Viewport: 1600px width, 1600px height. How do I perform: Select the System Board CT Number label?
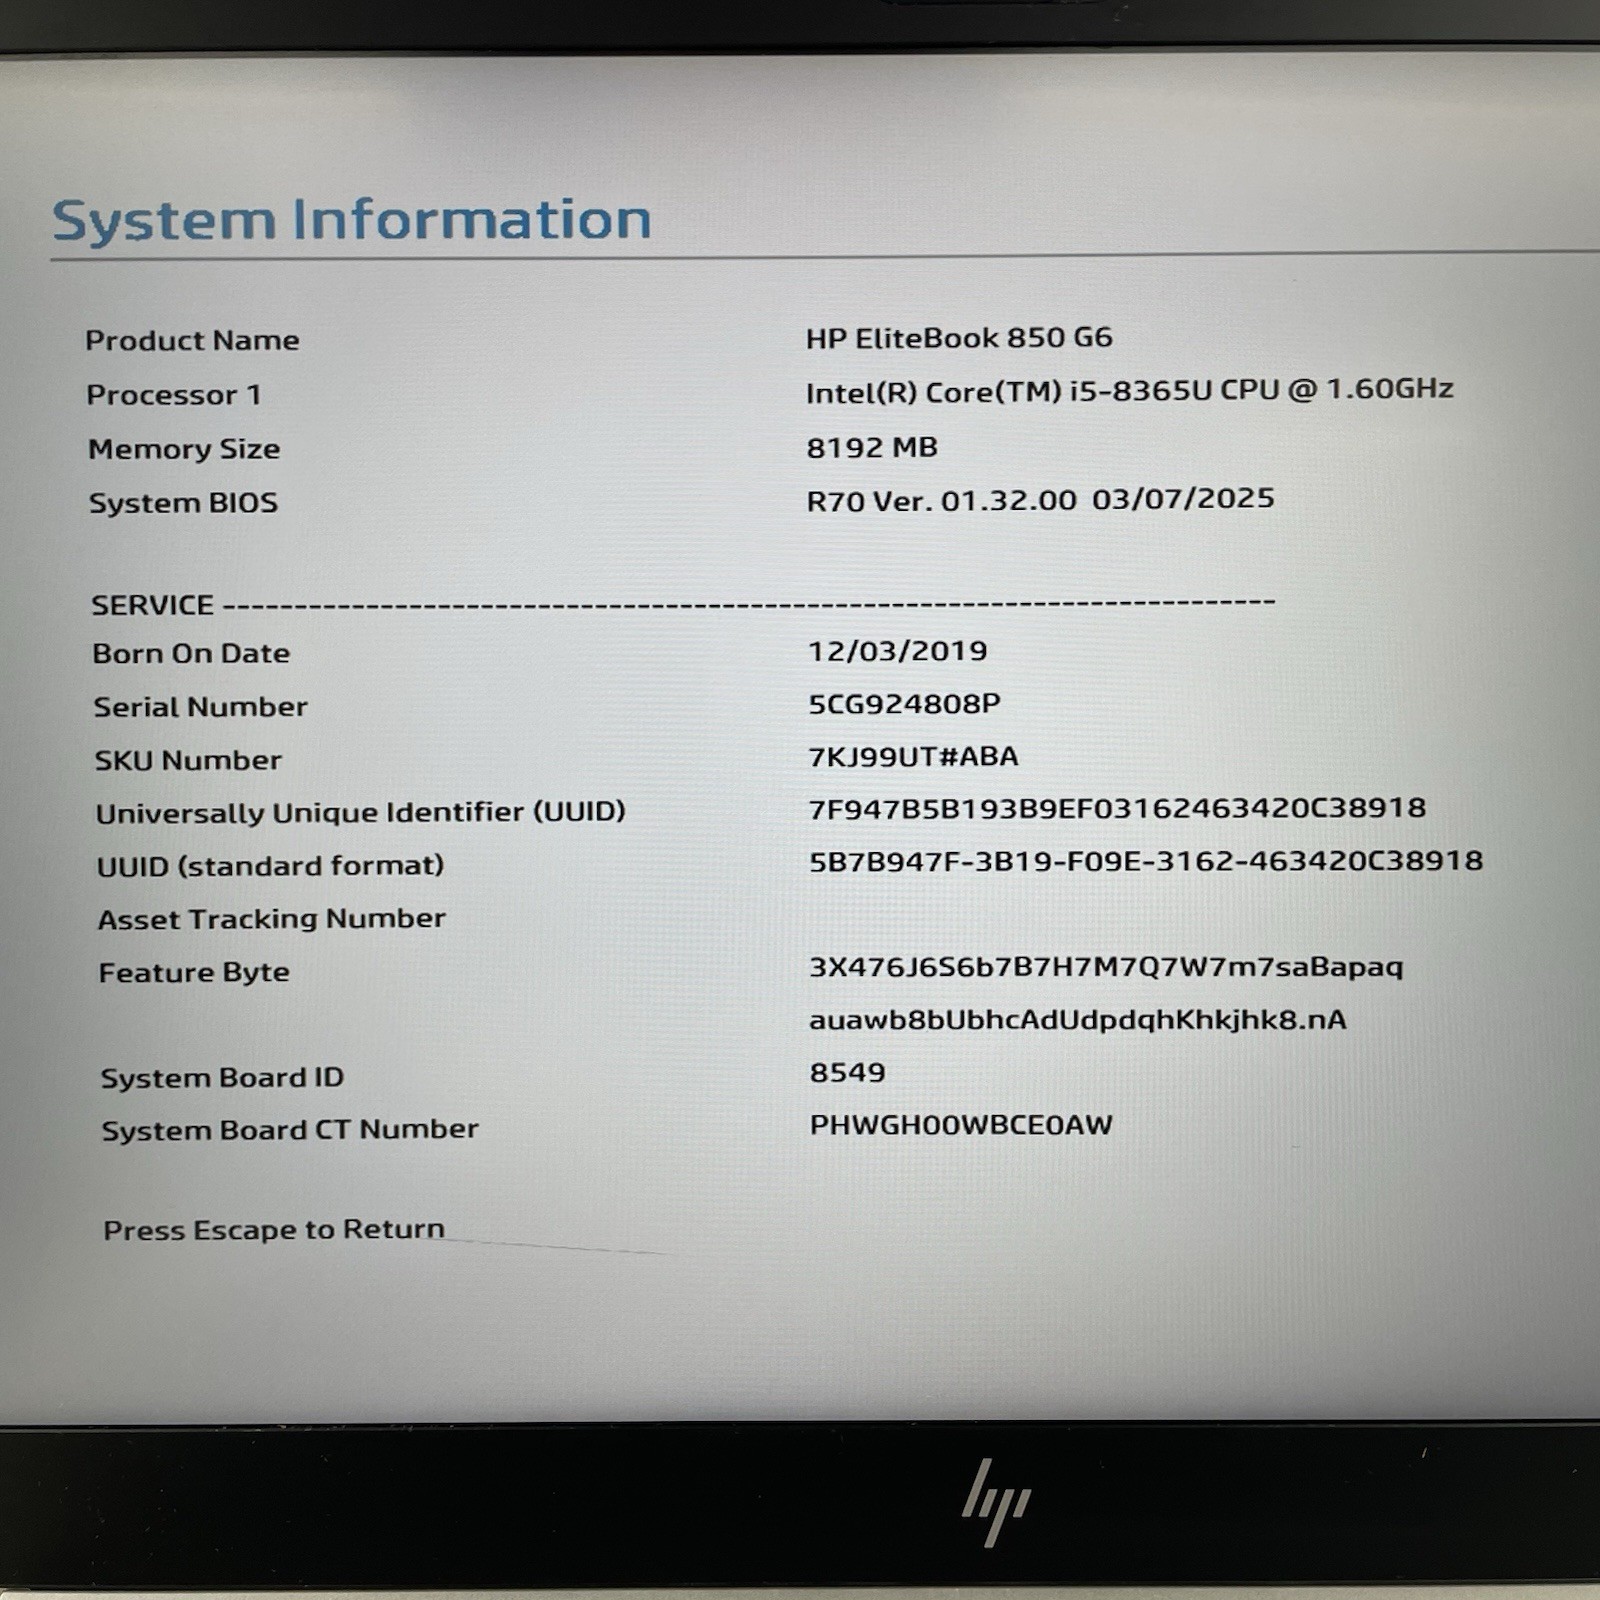[x=290, y=1130]
